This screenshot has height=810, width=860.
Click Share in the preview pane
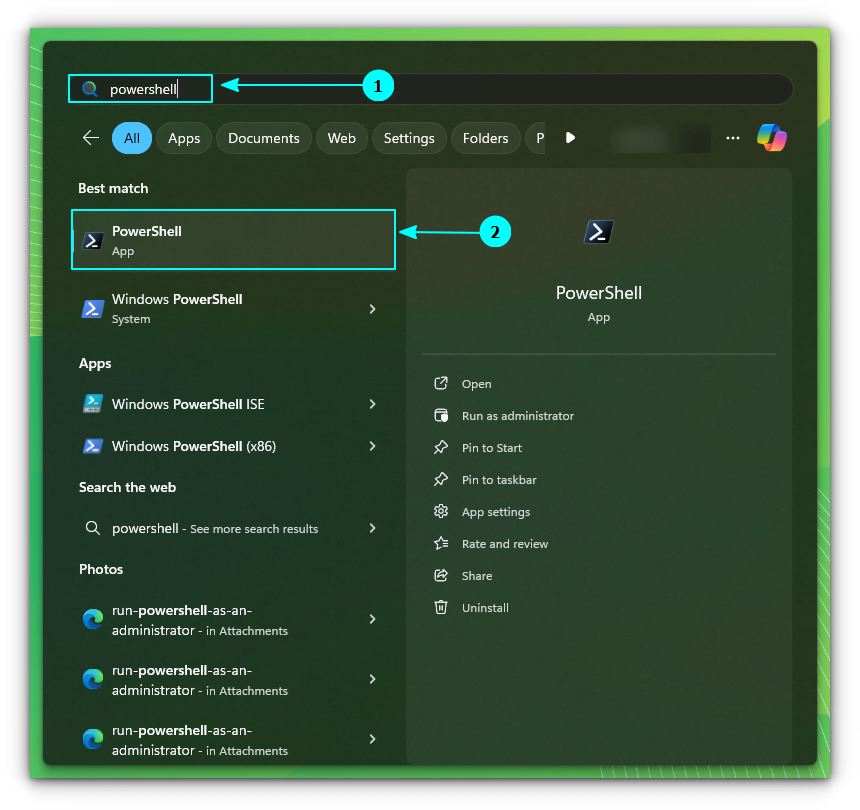[477, 576]
